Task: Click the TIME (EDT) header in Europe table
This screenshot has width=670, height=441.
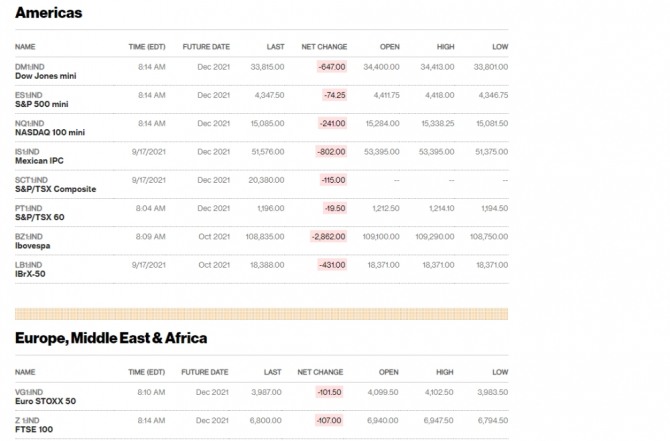Action: [147, 371]
